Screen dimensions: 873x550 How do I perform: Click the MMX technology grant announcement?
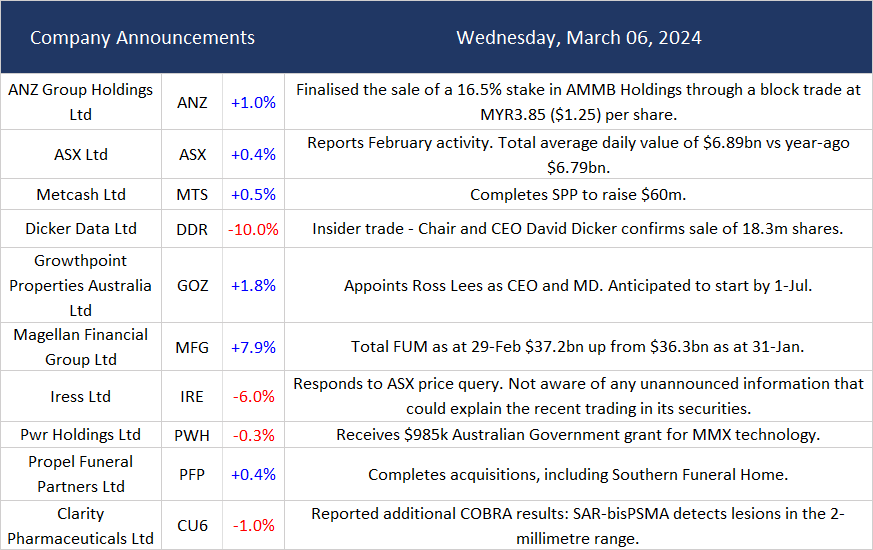pos(577,435)
